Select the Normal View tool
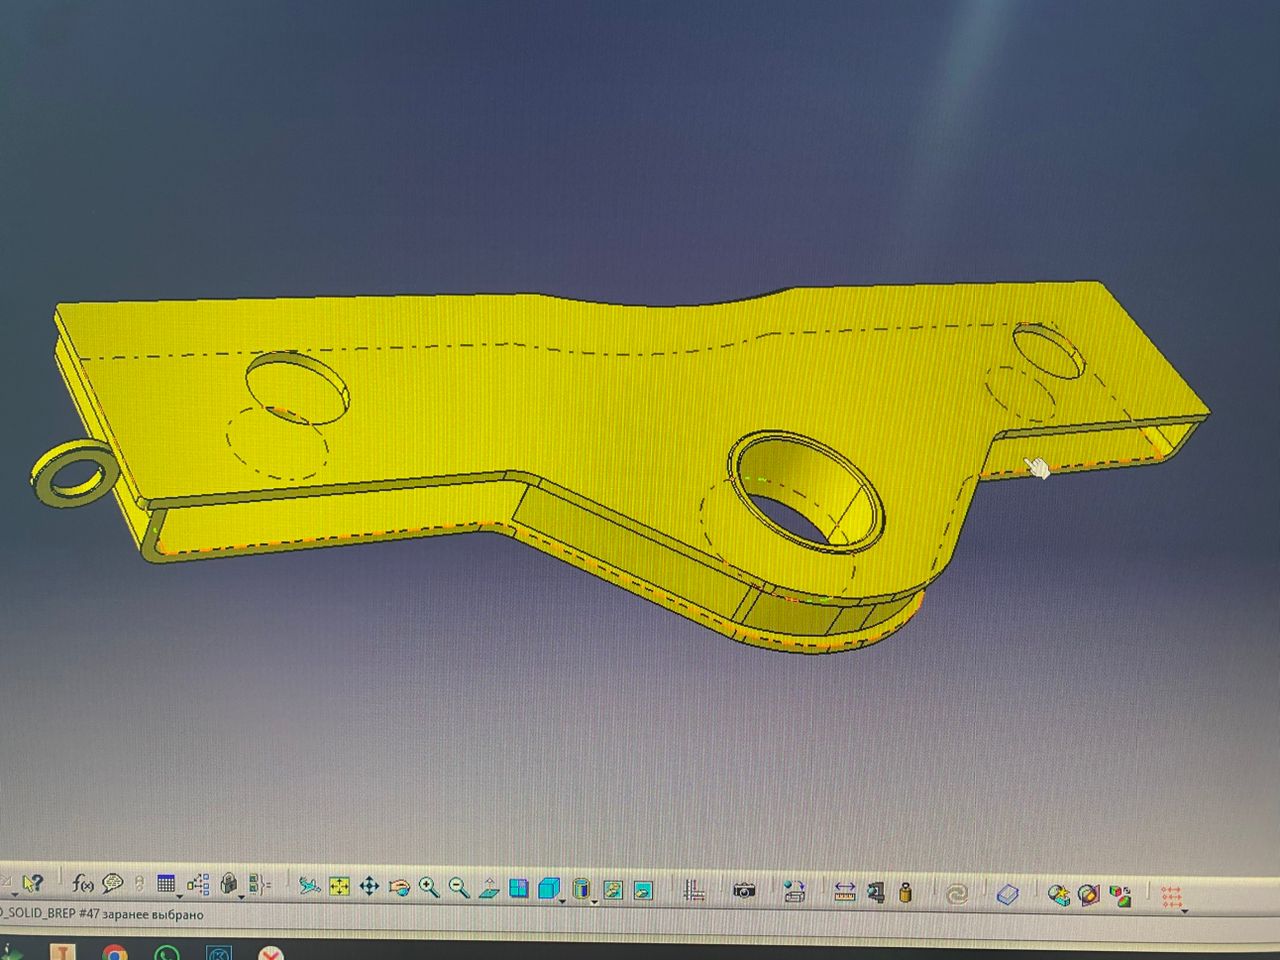This screenshot has width=1280, height=960. [489, 887]
